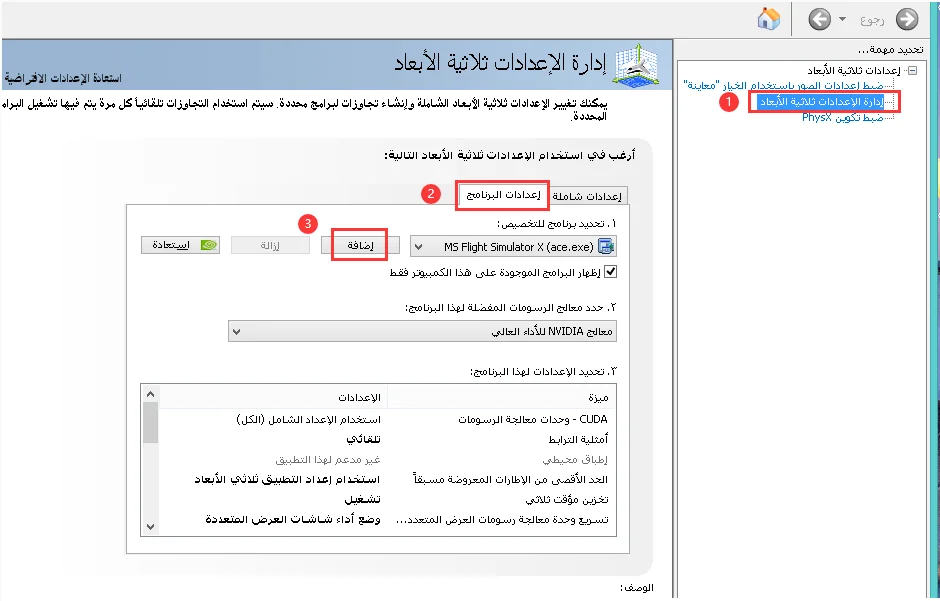Click استعادة الإعدادات الافتراضية link in header
The width and height of the screenshot is (940, 601).
(63, 78)
